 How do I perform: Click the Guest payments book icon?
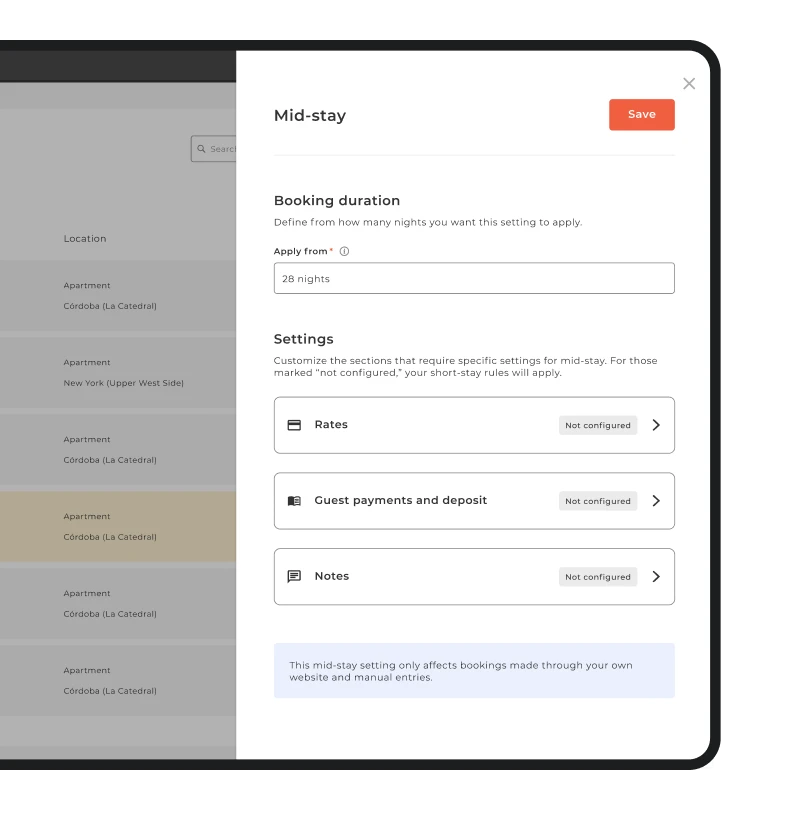pos(294,501)
